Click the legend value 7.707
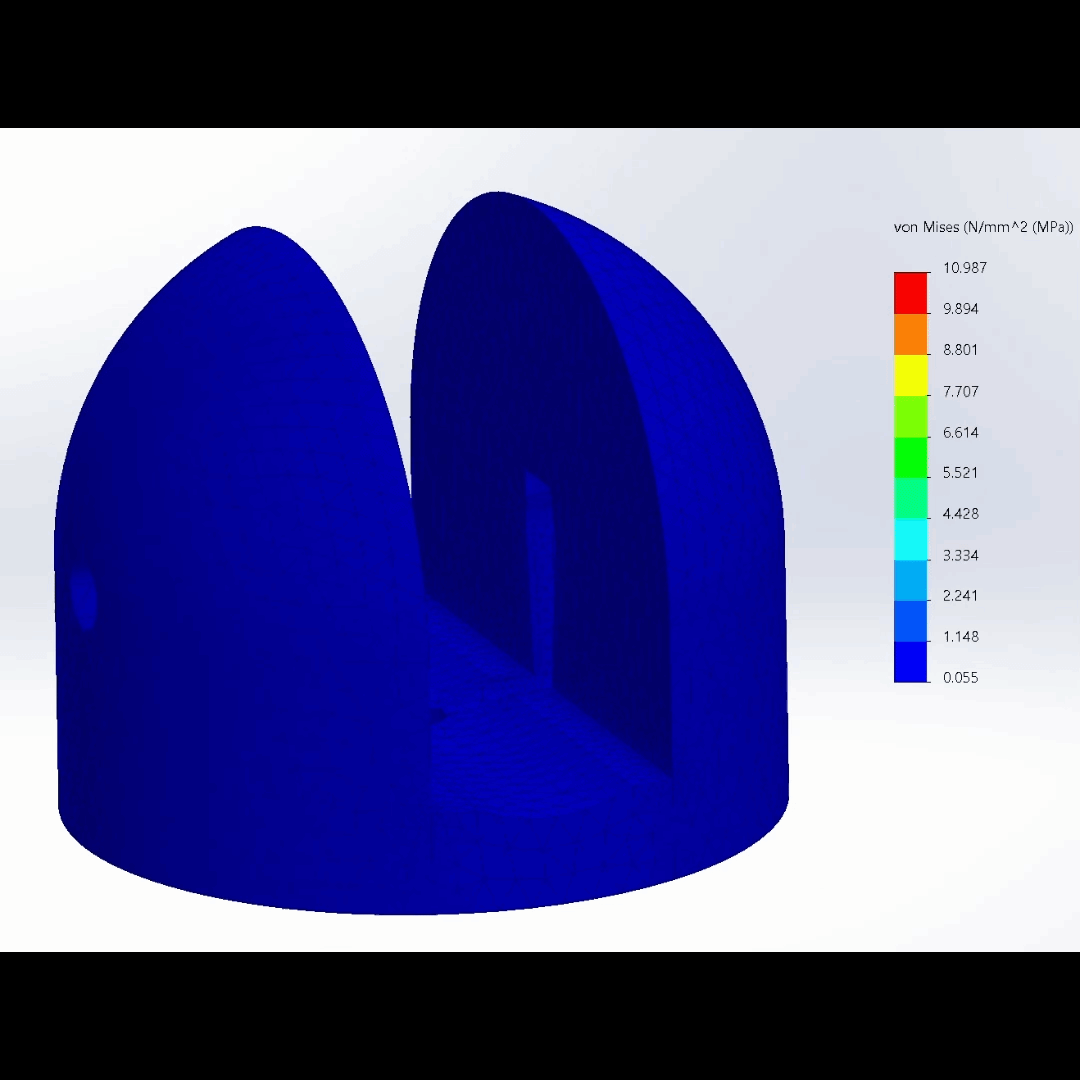Image resolution: width=1080 pixels, height=1080 pixels. [961, 391]
